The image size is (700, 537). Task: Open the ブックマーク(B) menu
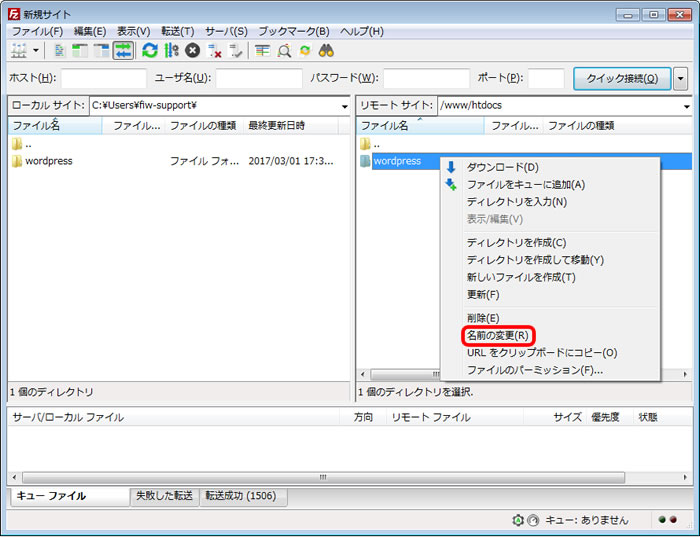(294, 31)
